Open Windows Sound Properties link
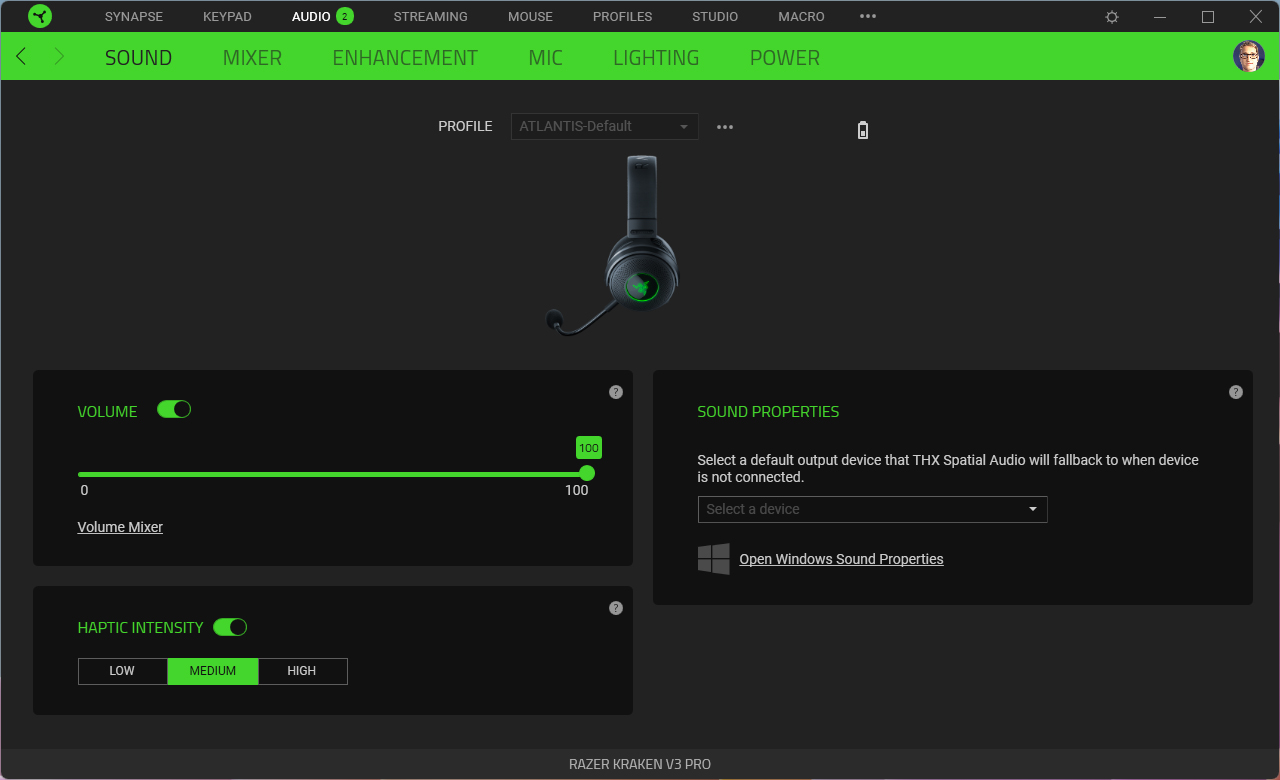 [841, 559]
